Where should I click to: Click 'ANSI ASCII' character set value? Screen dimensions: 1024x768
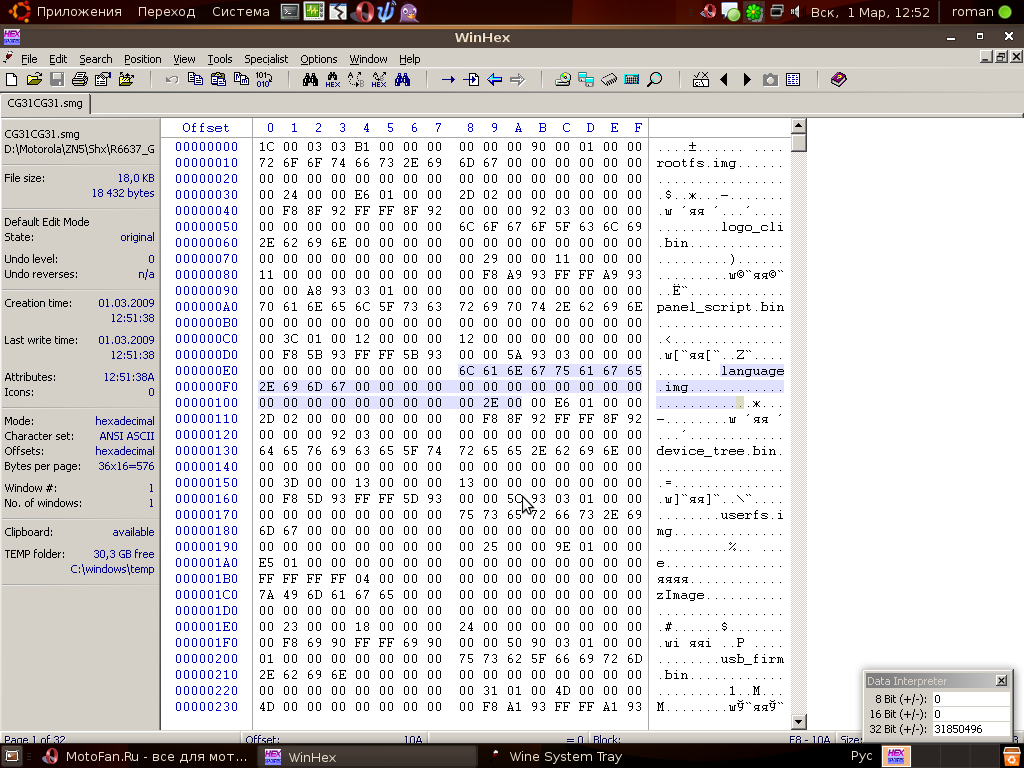[x=127, y=436]
